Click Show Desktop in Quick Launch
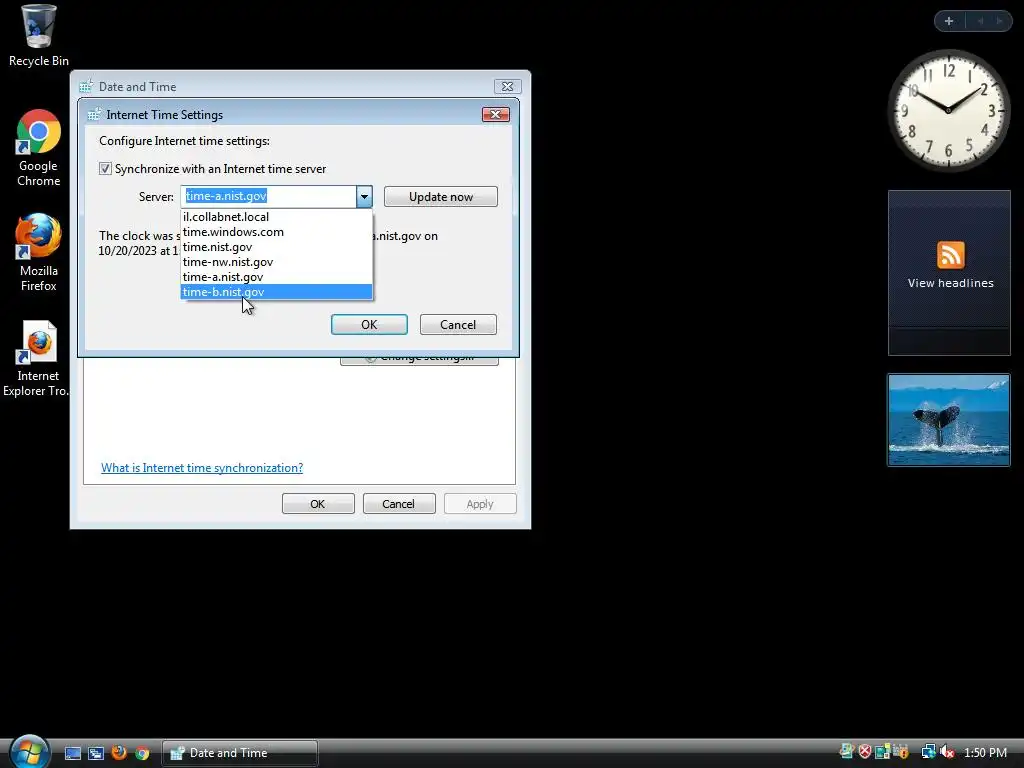This screenshot has height=768, width=1024. 72,753
